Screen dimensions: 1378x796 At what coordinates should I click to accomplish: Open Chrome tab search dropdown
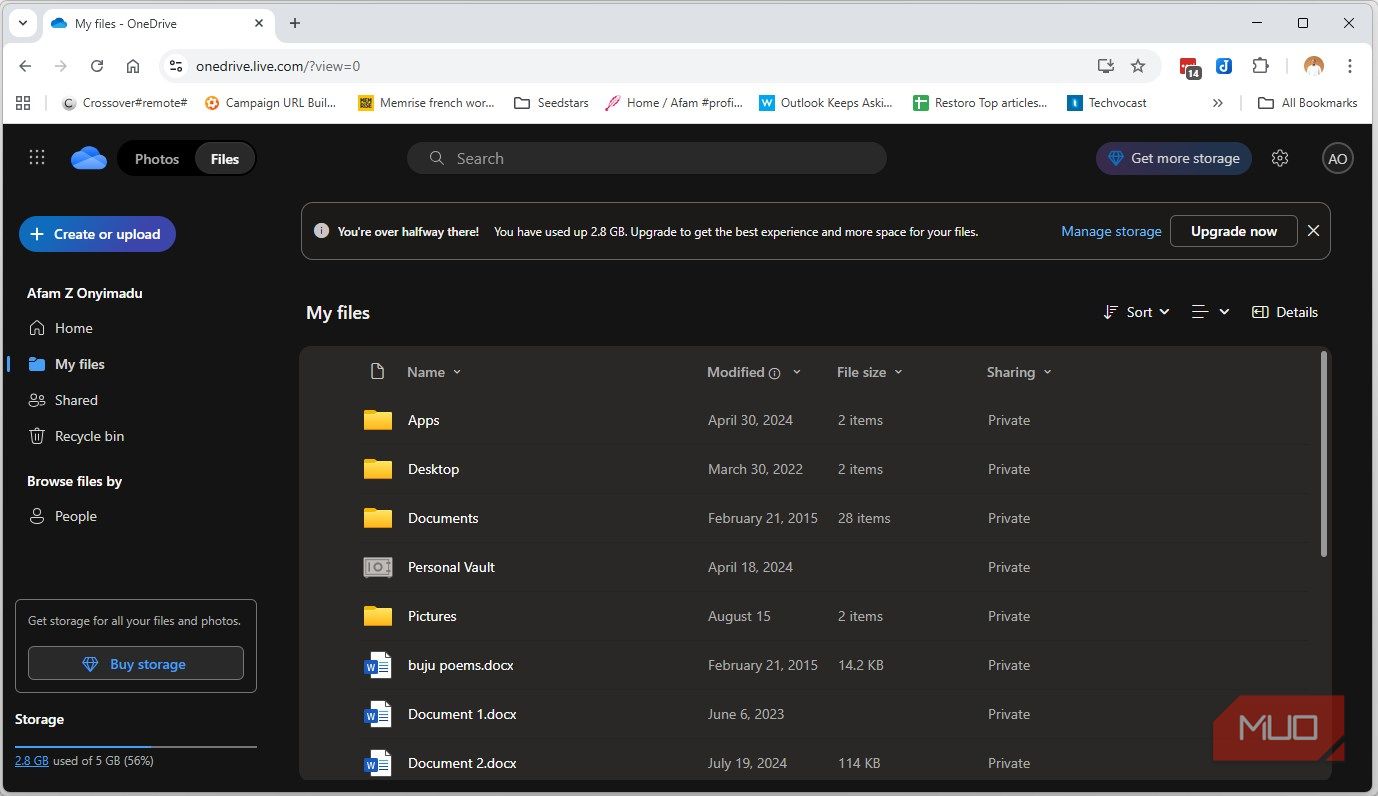coord(22,23)
